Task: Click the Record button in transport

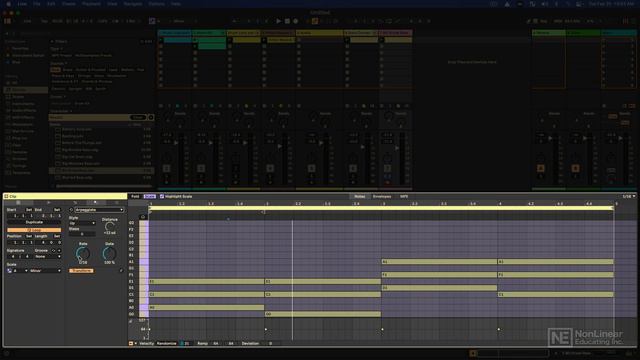Action: (x=296, y=21)
